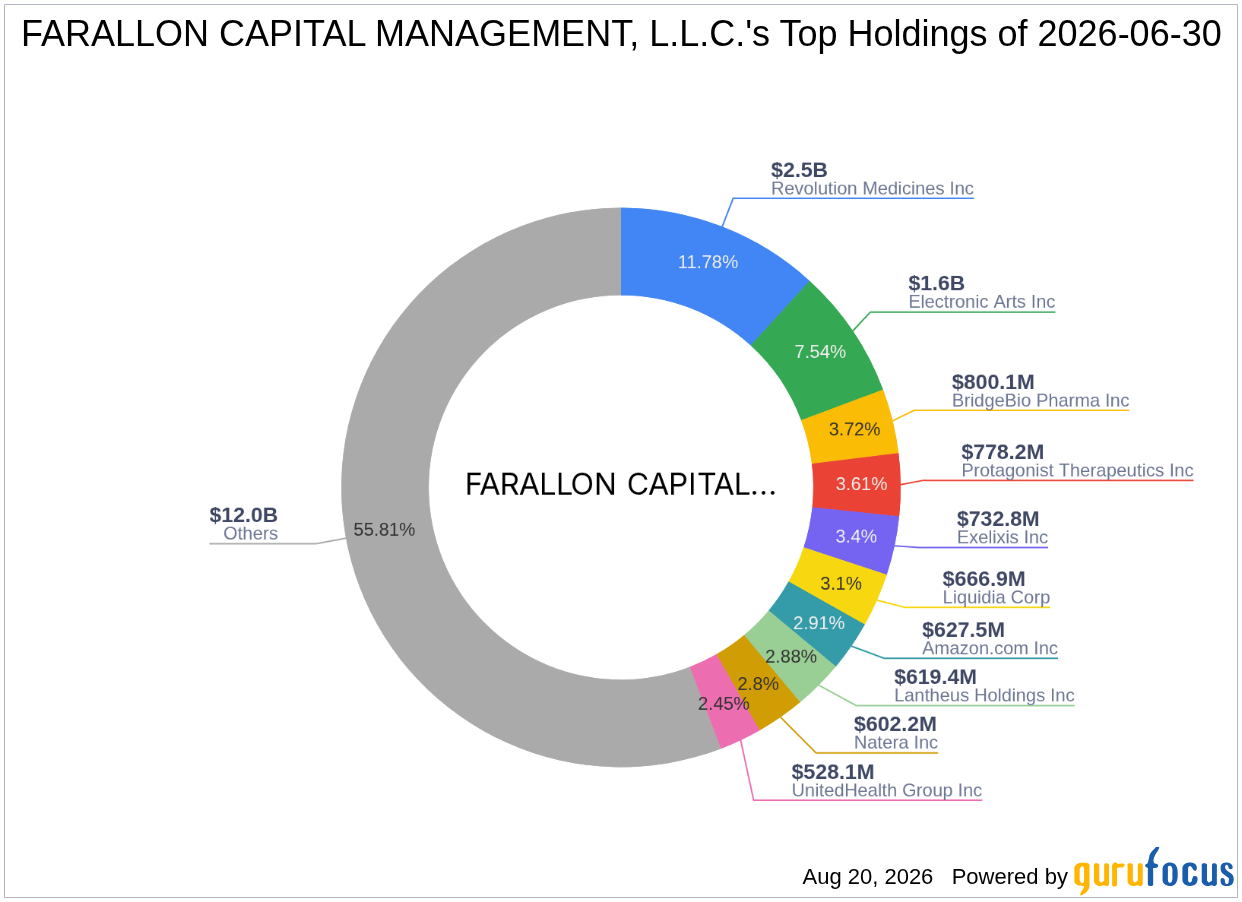Select the green Electronic Arts 7.54% slice
Image resolution: width=1242 pixels, height=902 pixels.
[819, 350]
